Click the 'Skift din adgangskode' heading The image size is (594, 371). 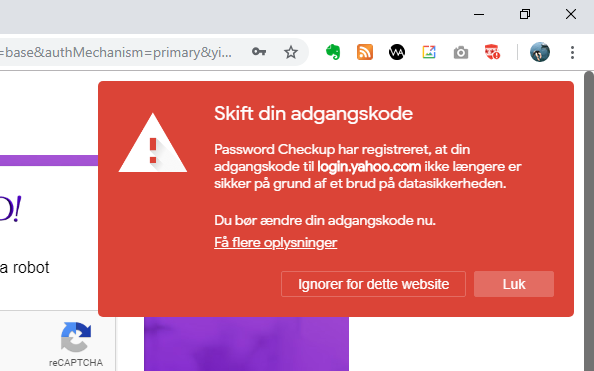pyautogui.click(x=313, y=113)
